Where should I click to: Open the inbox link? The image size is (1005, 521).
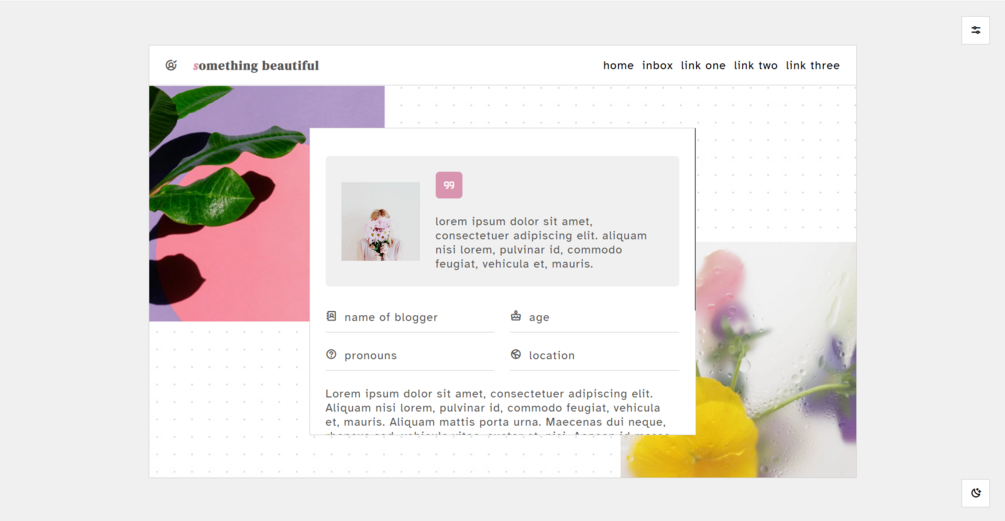point(658,65)
